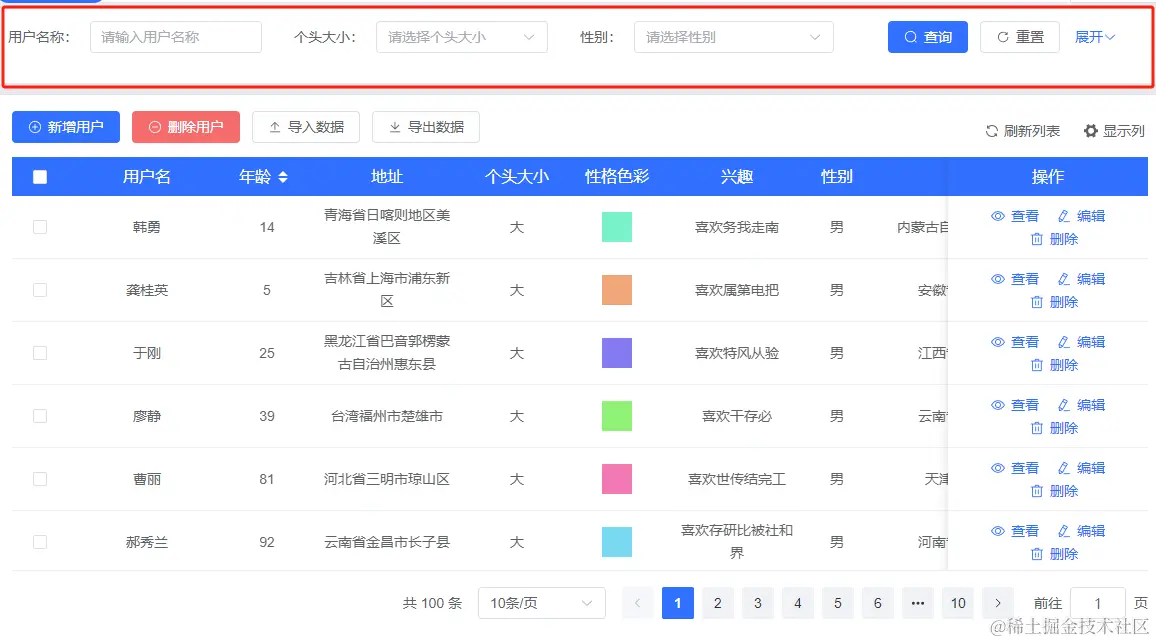The image size is (1156, 643).
Task: Click the pagination ellipsis jump button
Action: coord(918,603)
